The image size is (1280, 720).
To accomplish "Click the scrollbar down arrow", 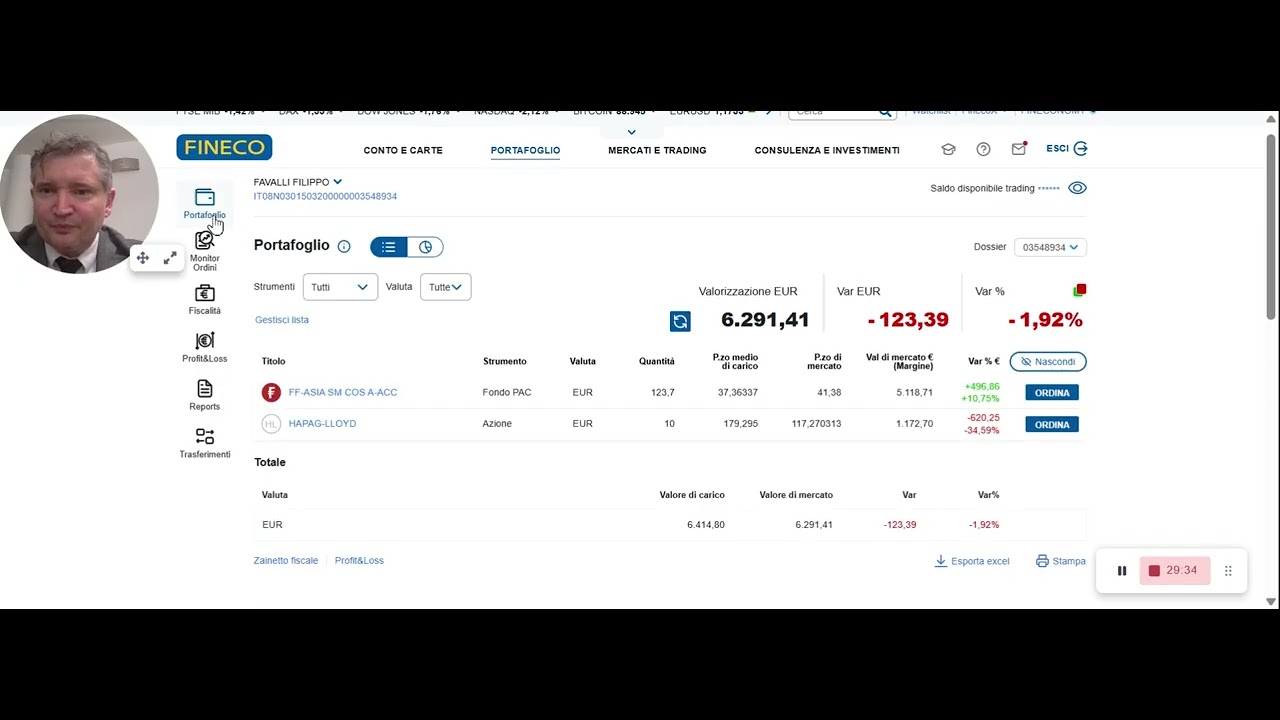I will 1271,602.
